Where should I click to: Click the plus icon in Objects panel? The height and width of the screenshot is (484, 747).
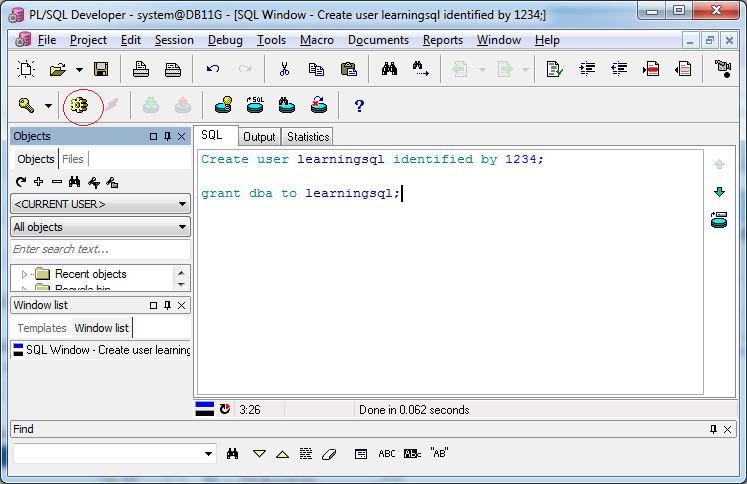click(39, 182)
